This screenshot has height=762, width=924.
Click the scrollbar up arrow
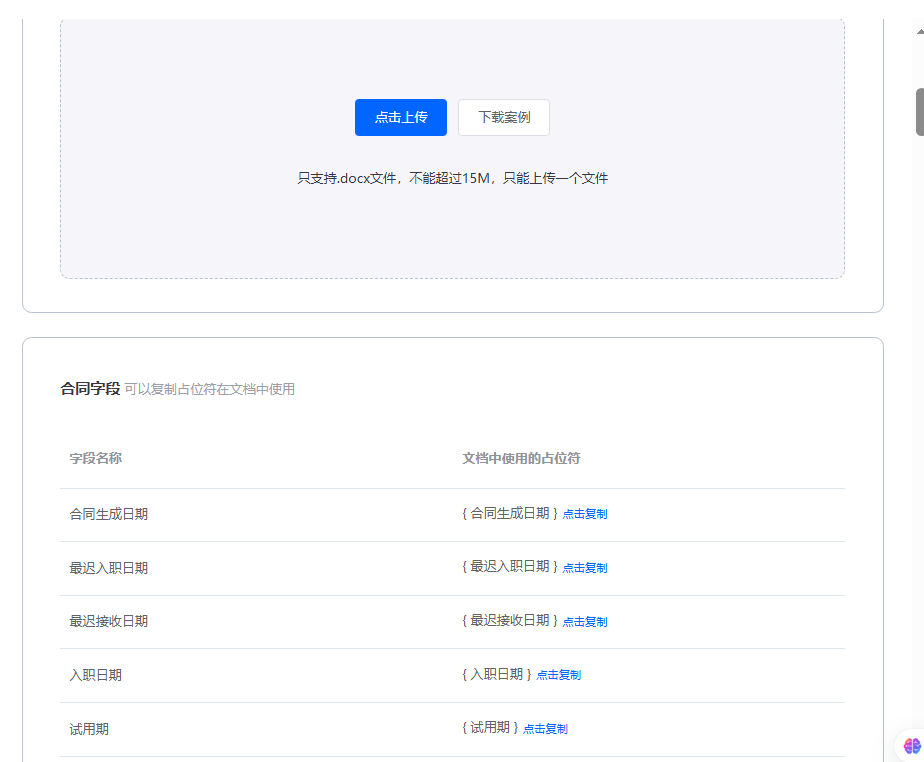coord(920,31)
